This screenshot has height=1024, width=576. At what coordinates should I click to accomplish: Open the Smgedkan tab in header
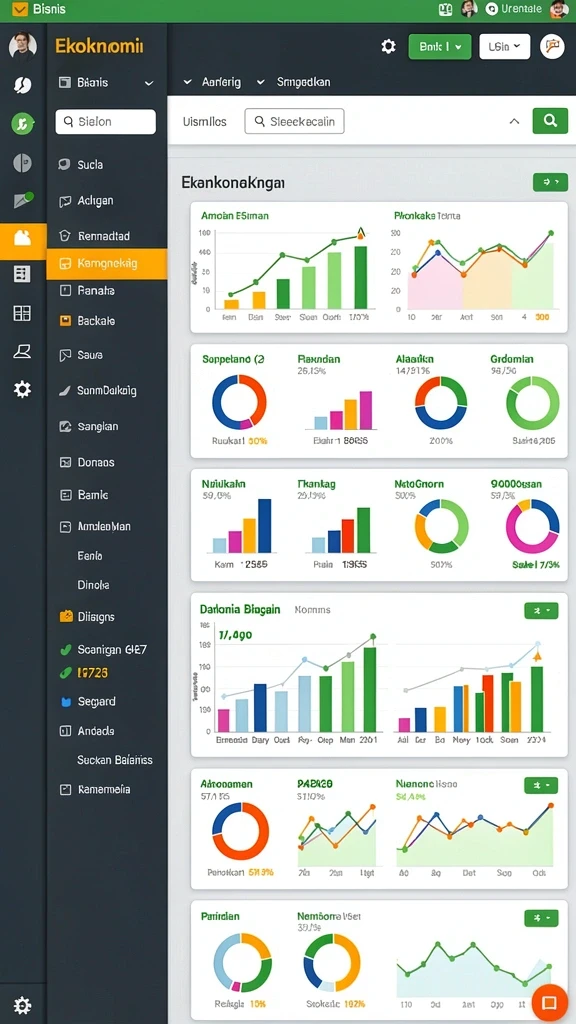[x=303, y=82]
